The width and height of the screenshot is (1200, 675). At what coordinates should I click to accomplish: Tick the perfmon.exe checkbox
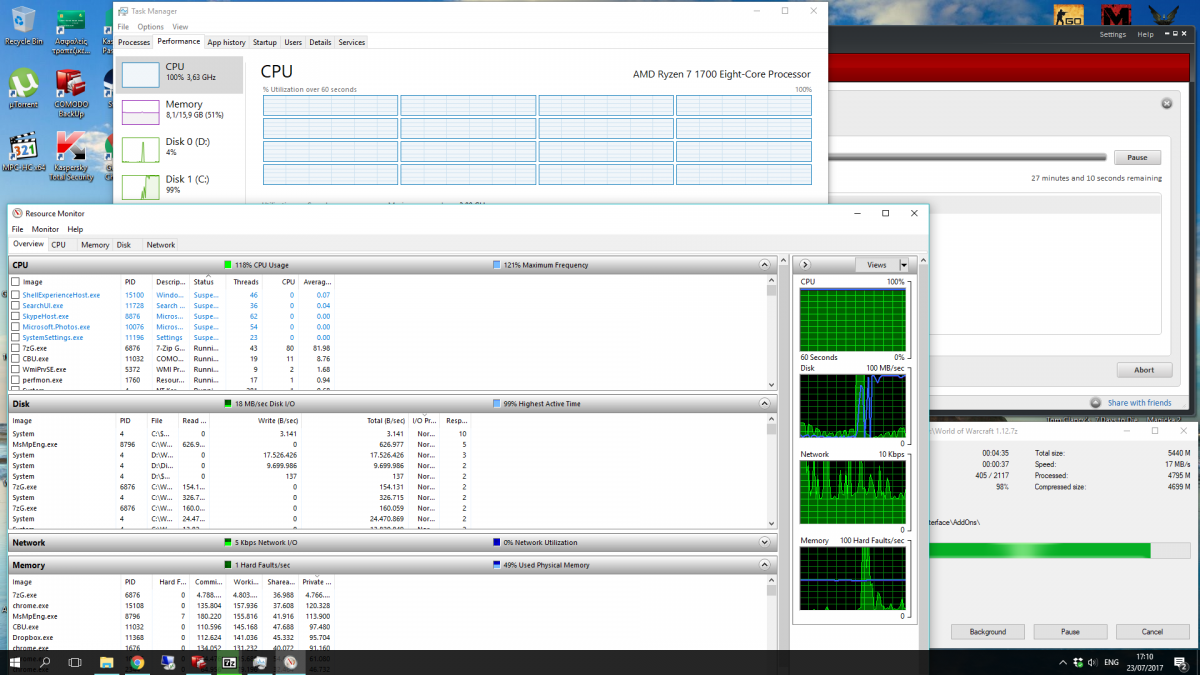(15, 380)
